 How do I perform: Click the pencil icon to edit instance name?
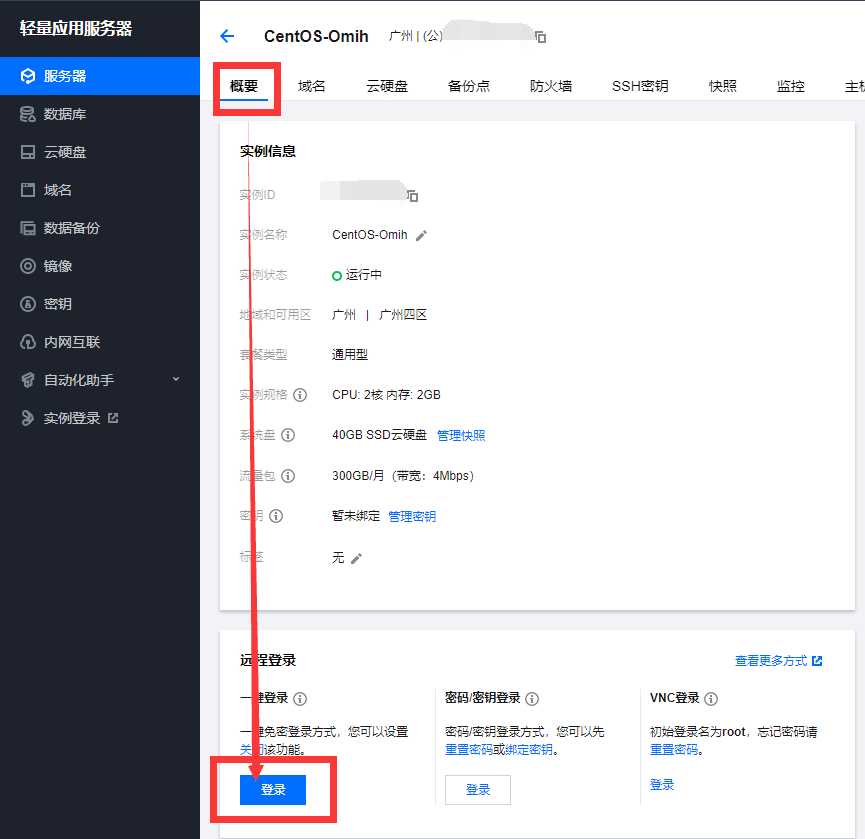tap(421, 235)
